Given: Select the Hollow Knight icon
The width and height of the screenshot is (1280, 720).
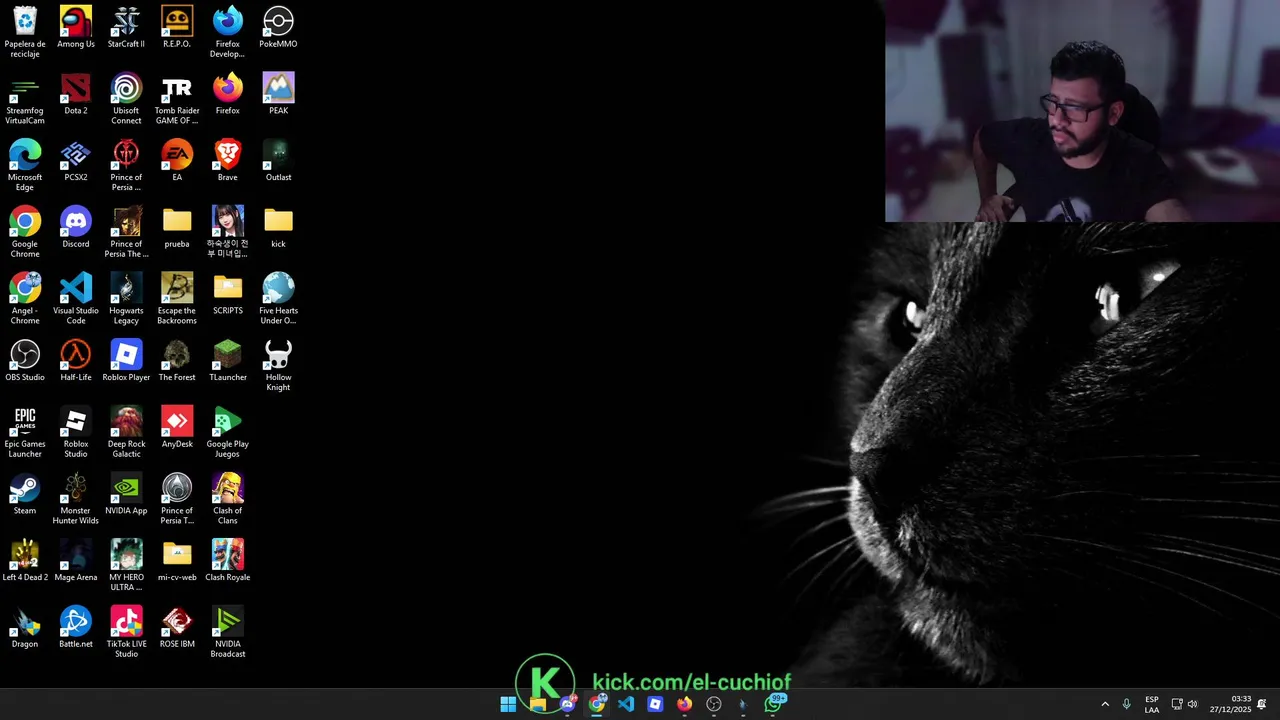Looking at the screenshot, I should 278,366.
